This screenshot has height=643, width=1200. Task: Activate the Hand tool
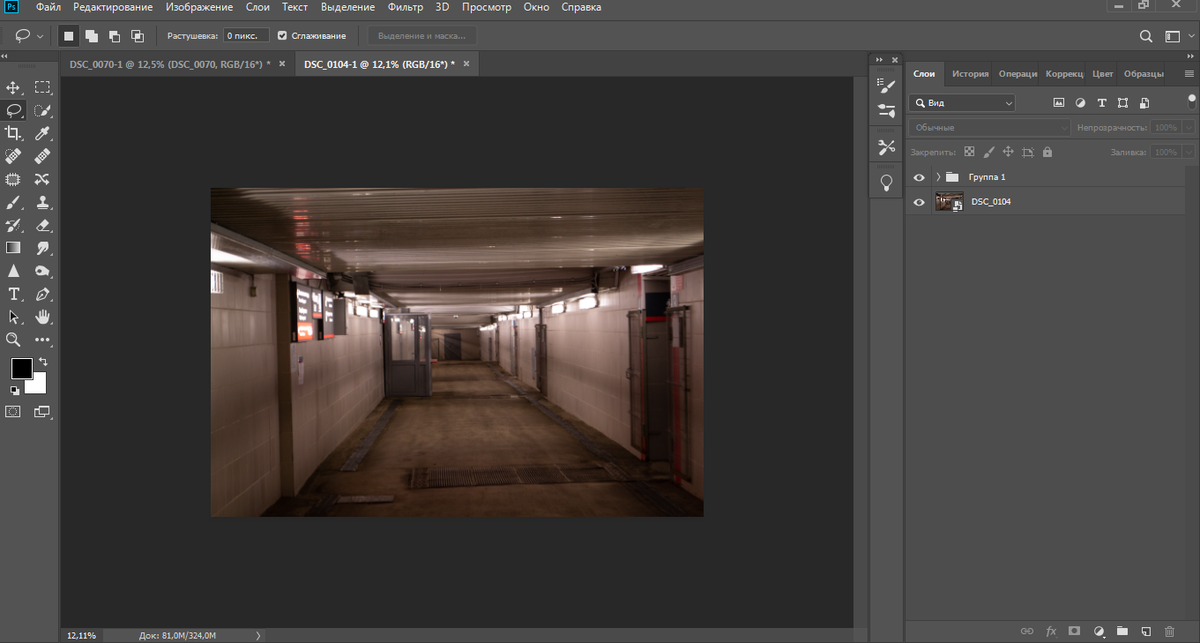coord(42,317)
